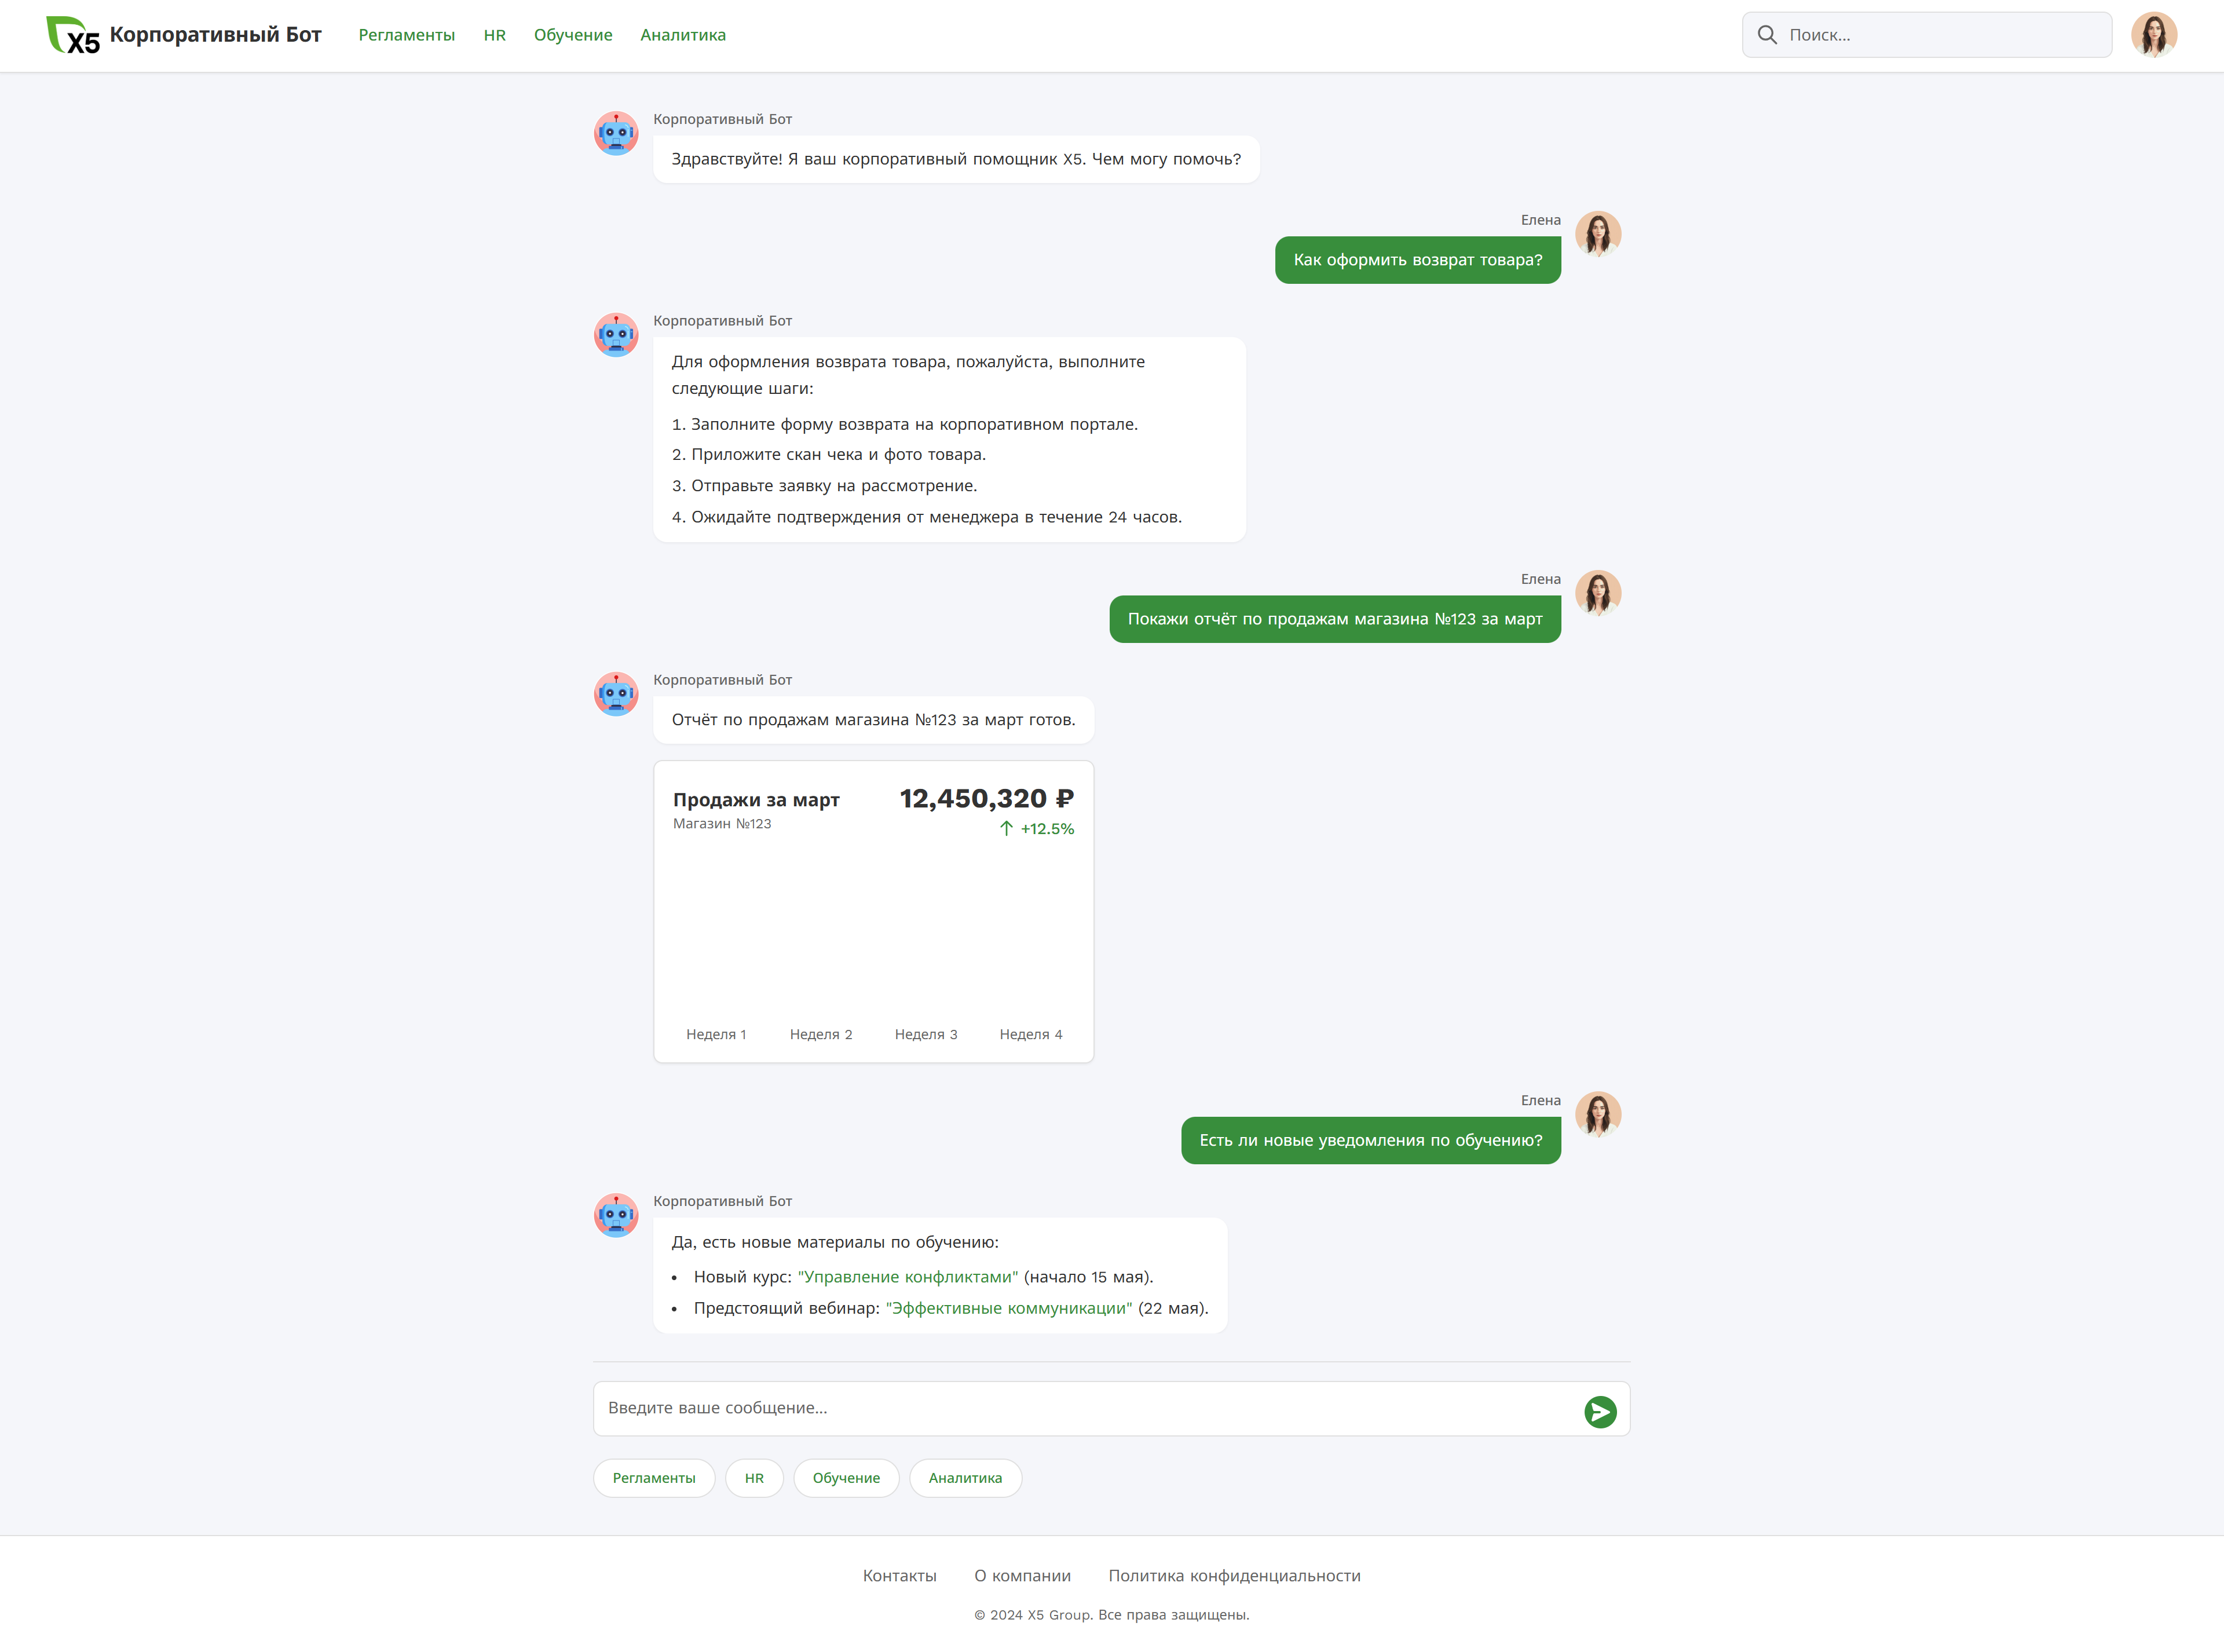Open the "Управление конфликтами" course link
Viewport: 2224px width, 1652px height.
pyautogui.click(x=907, y=1277)
